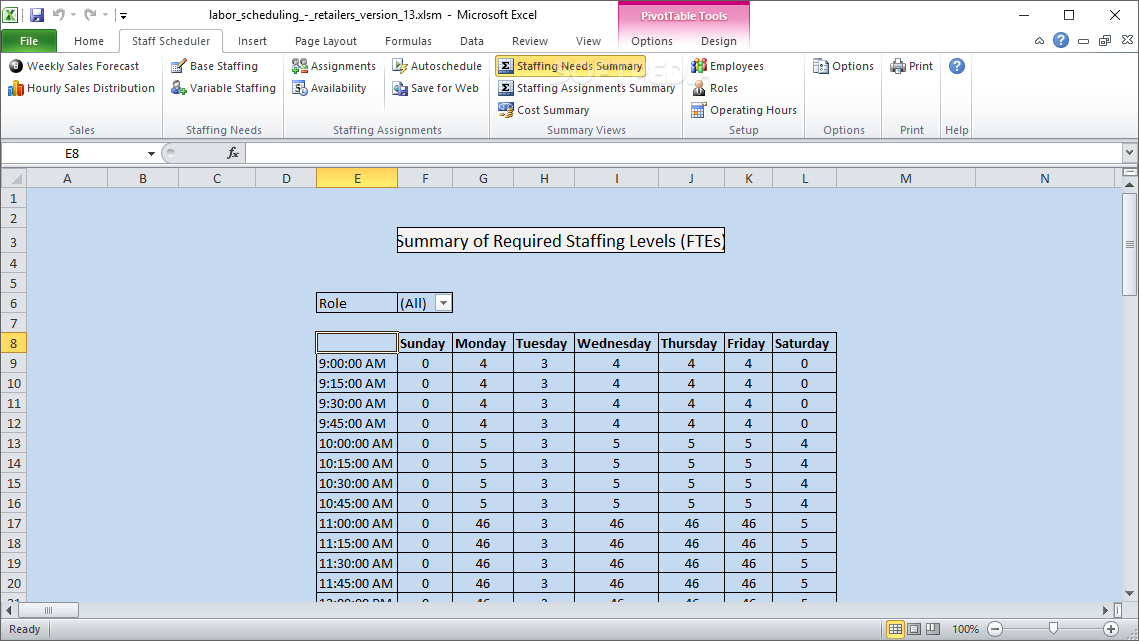
Task: Open Weekly Sales Forecast
Action: 74,66
